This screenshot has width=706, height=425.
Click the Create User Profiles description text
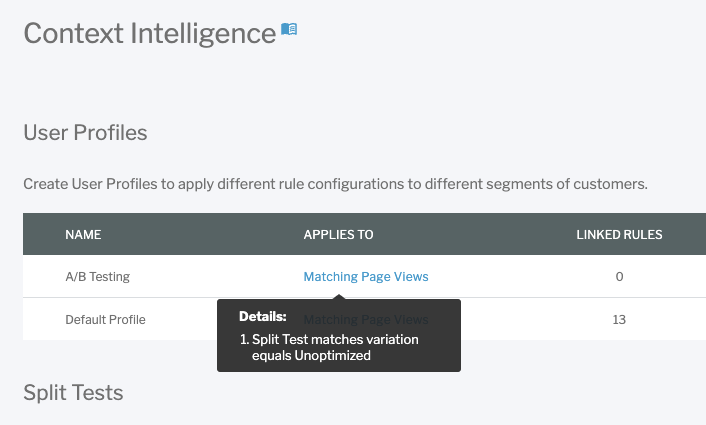click(x=335, y=184)
